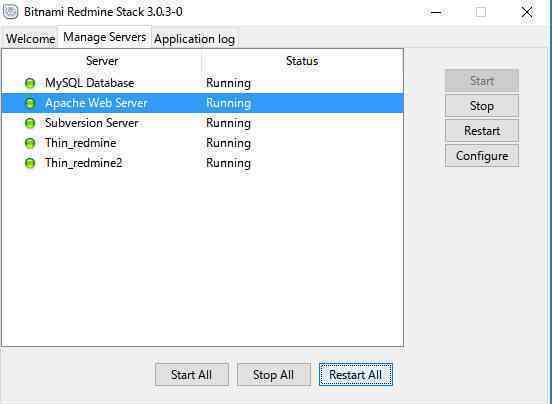Viewport: 552px width, 404px height.
Task: Select the MySQL Database row
Action: (x=202, y=83)
